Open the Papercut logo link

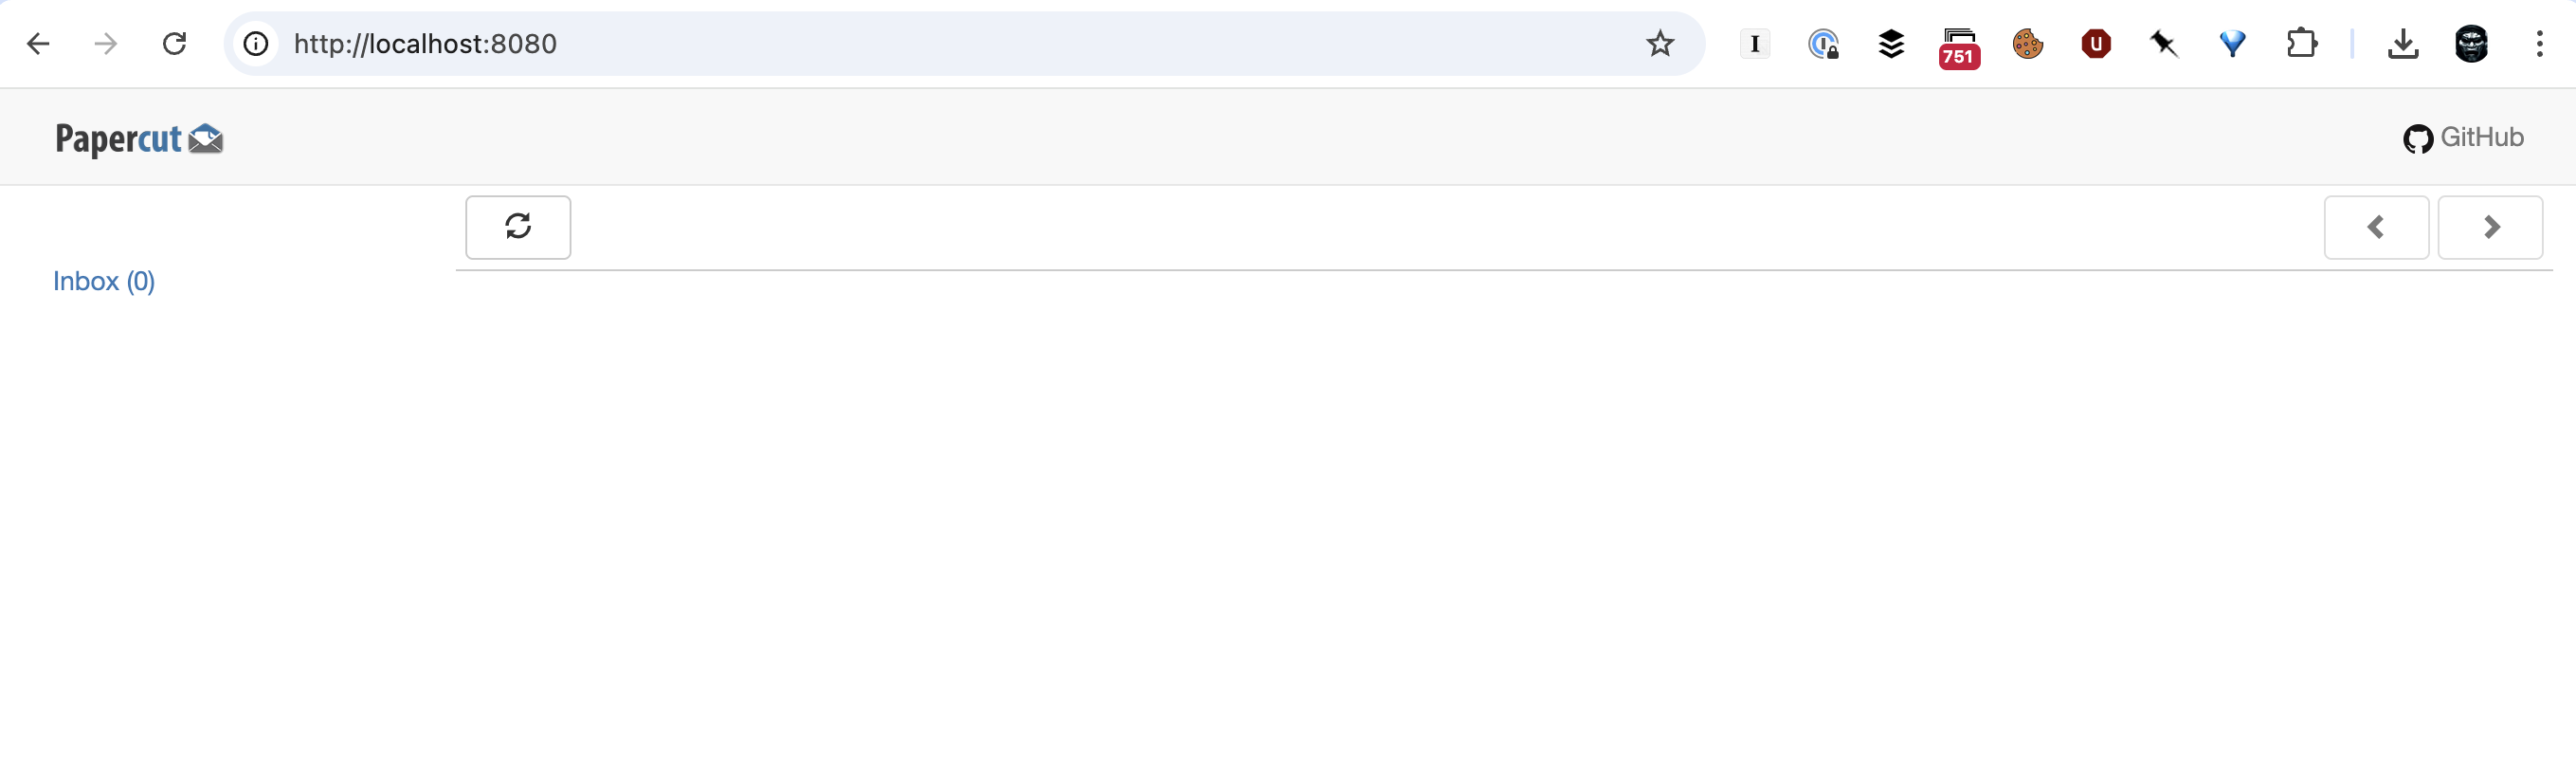coord(138,138)
